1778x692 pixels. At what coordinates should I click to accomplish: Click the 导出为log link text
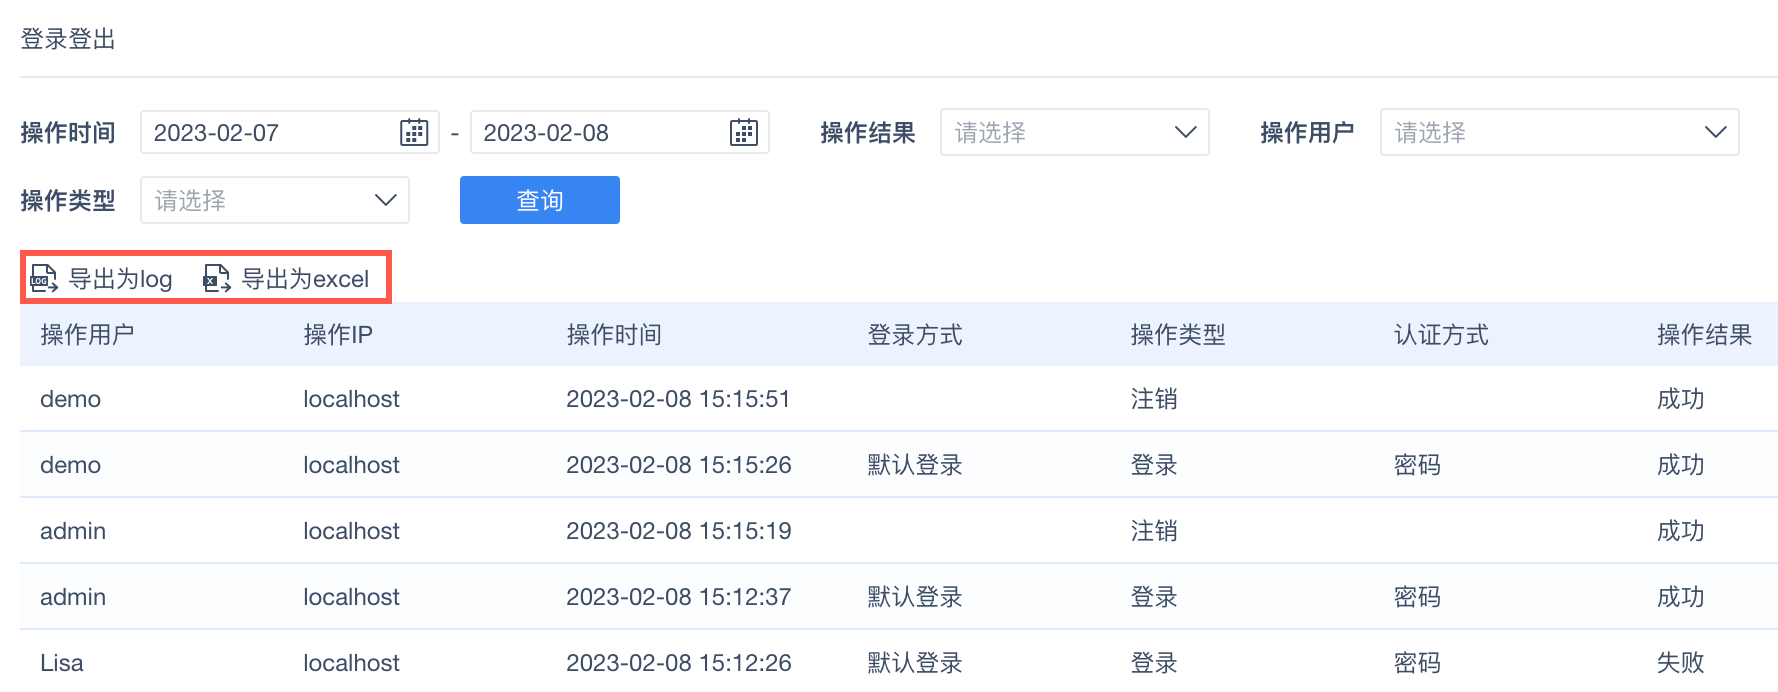tap(120, 279)
